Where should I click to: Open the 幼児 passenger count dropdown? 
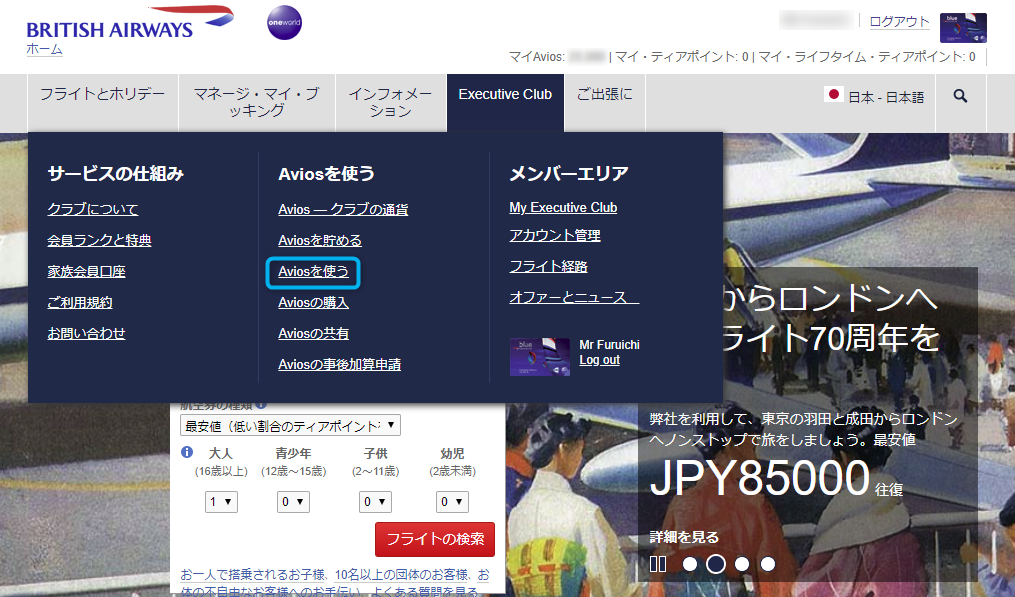(x=452, y=502)
